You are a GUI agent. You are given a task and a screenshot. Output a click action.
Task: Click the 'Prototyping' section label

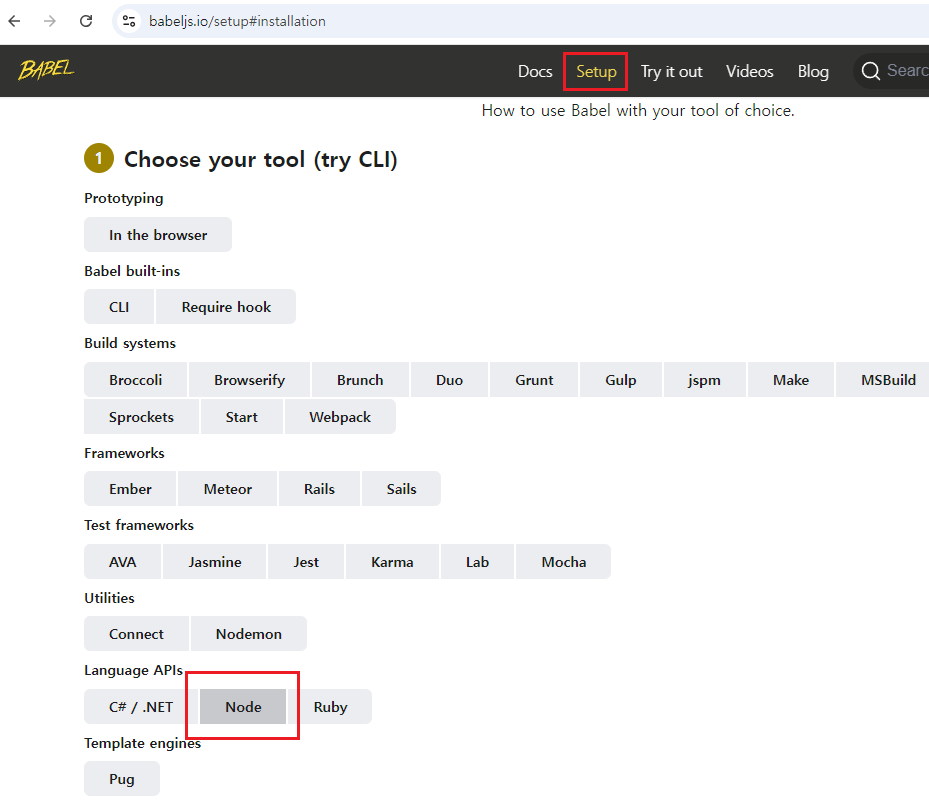(123, 198)
